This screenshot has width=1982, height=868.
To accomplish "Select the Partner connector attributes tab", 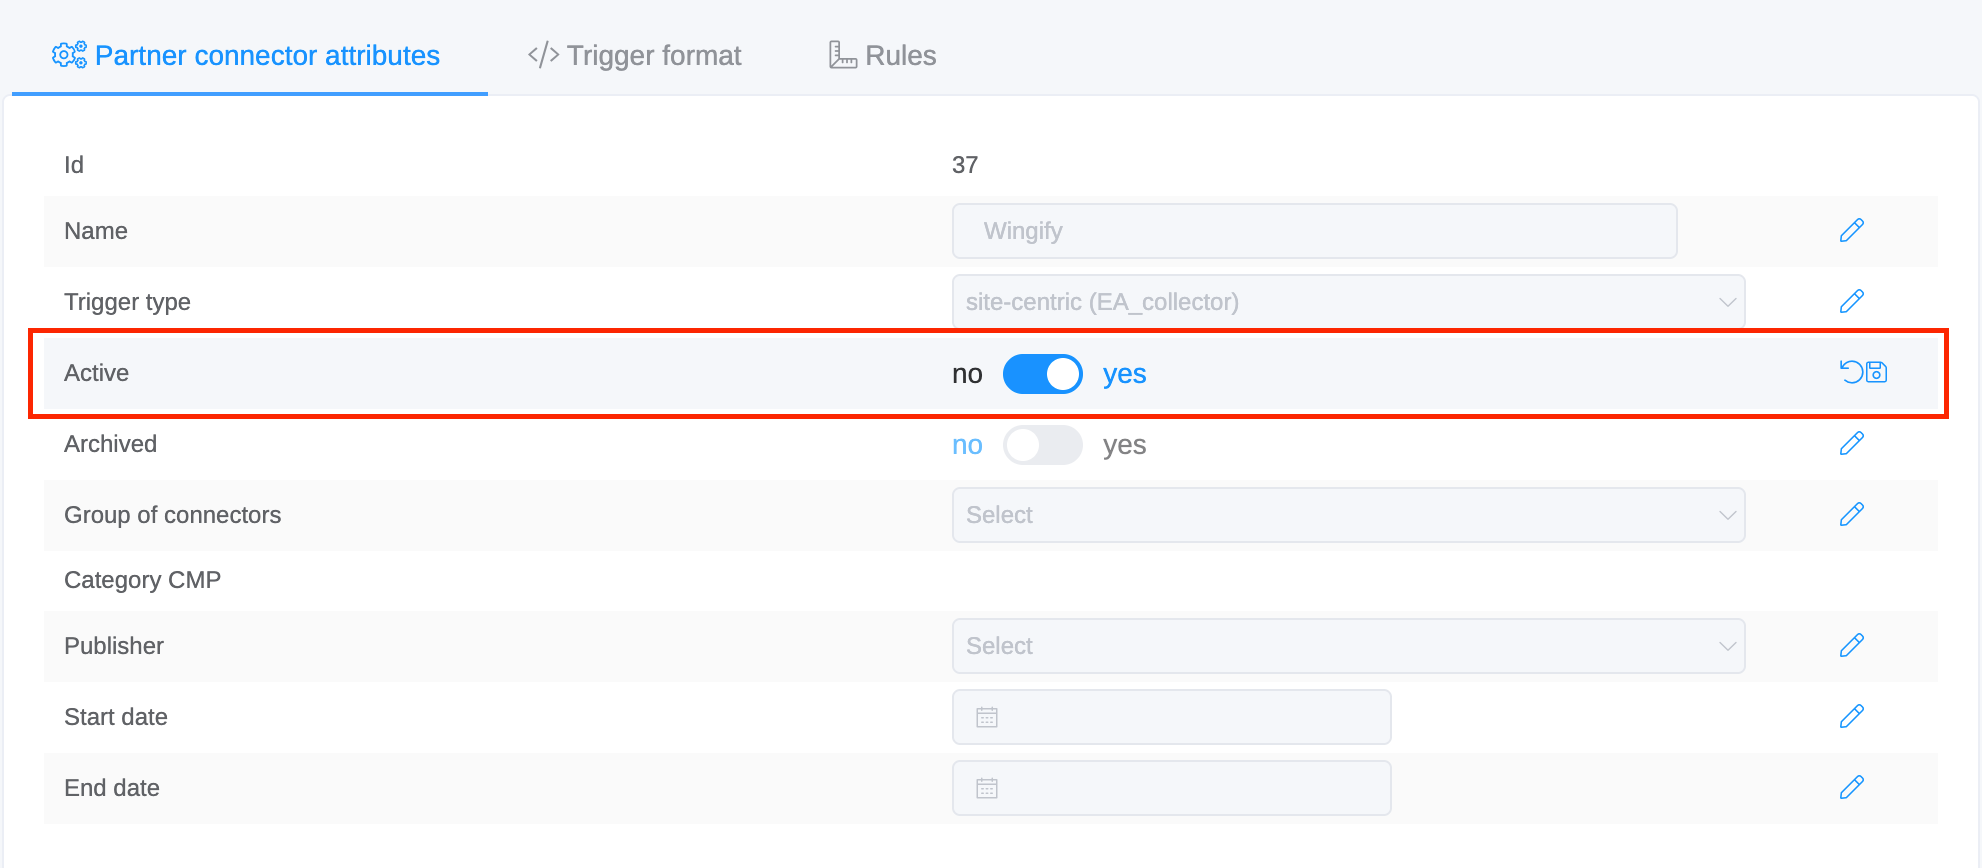I will tap(246, 56).
